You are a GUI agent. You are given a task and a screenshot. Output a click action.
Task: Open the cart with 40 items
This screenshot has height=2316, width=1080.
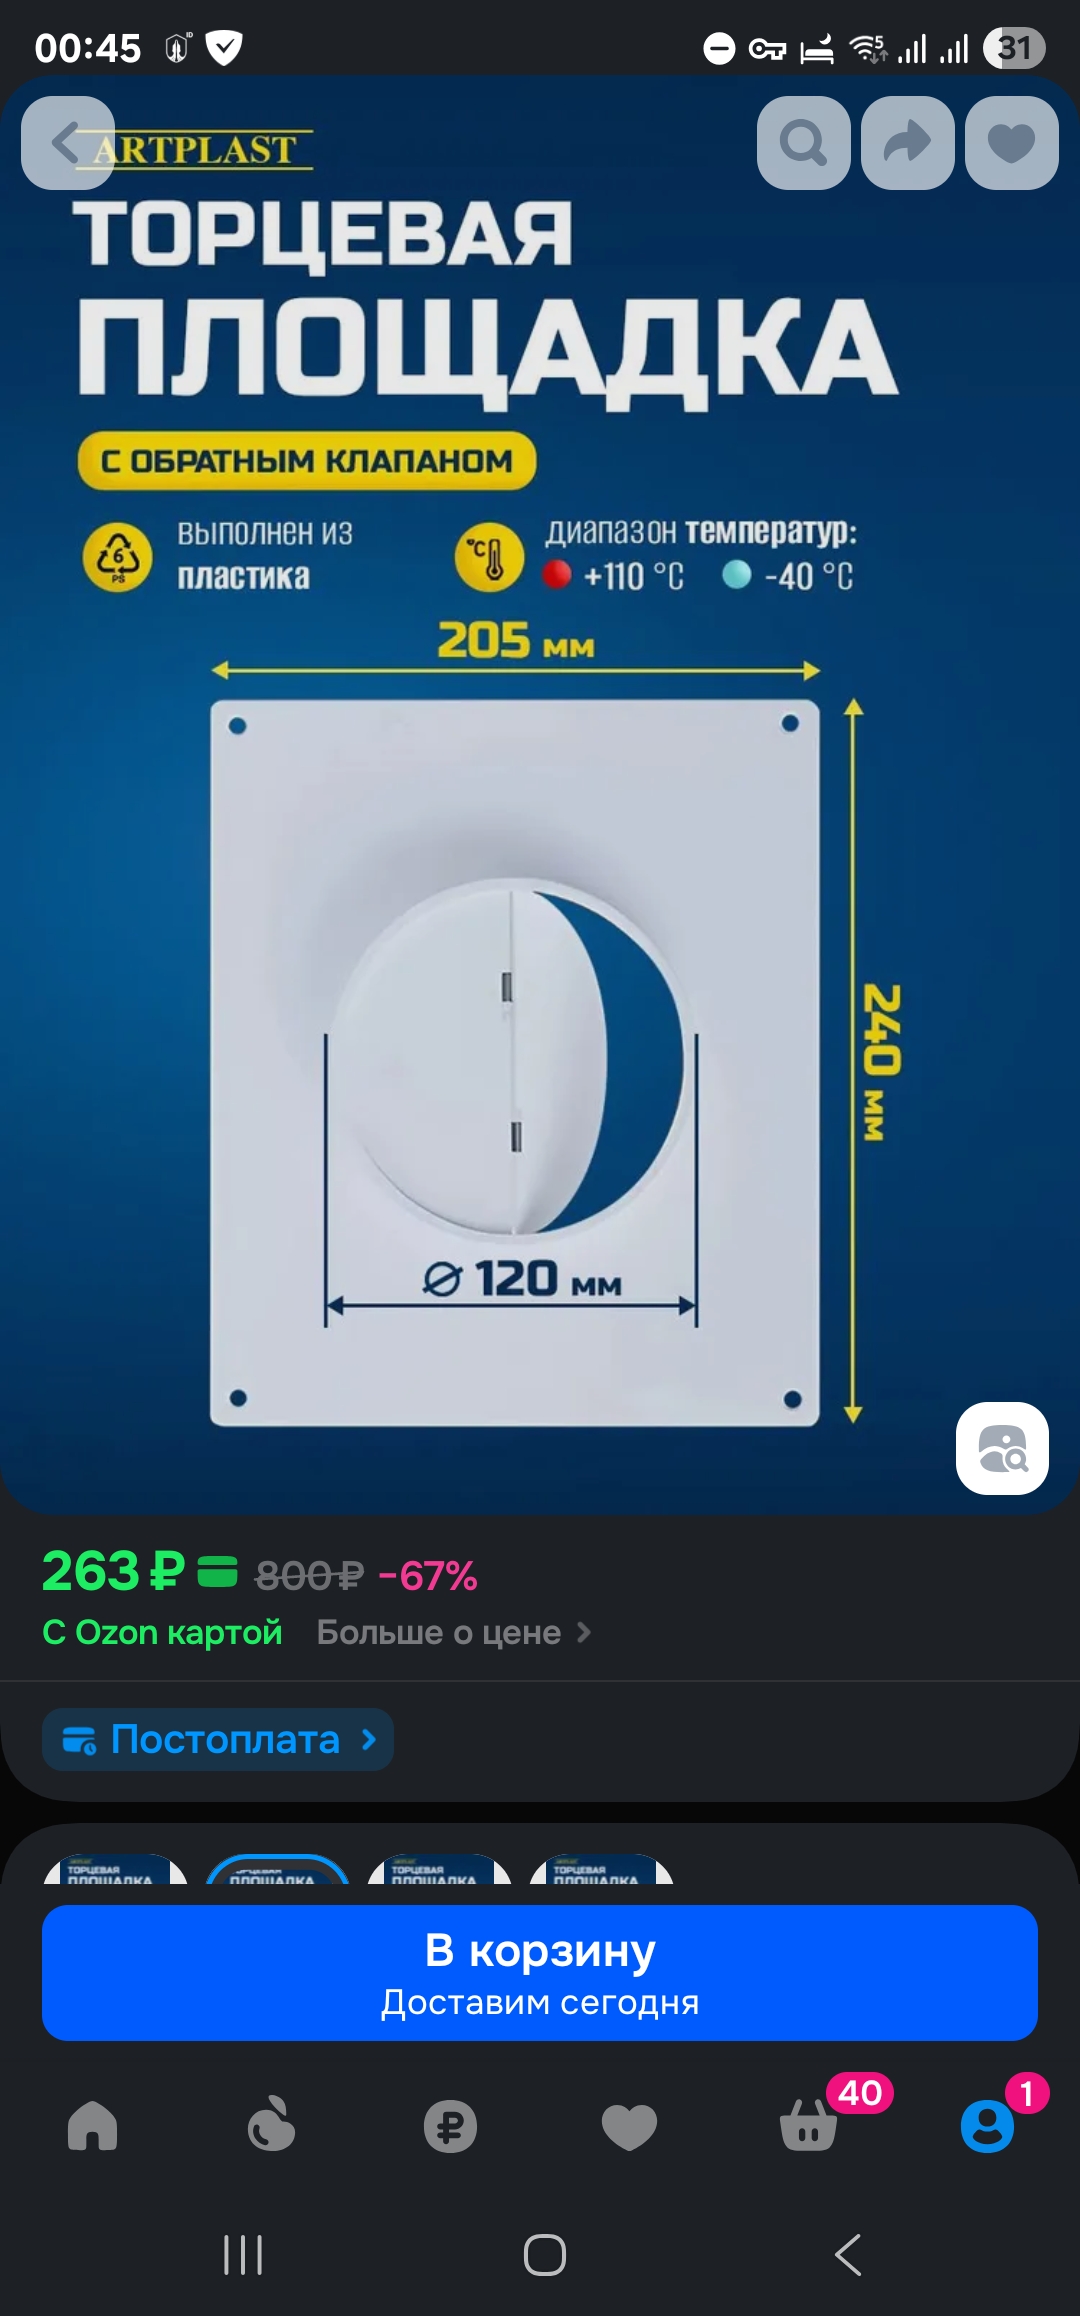(x=809, y=2124)
